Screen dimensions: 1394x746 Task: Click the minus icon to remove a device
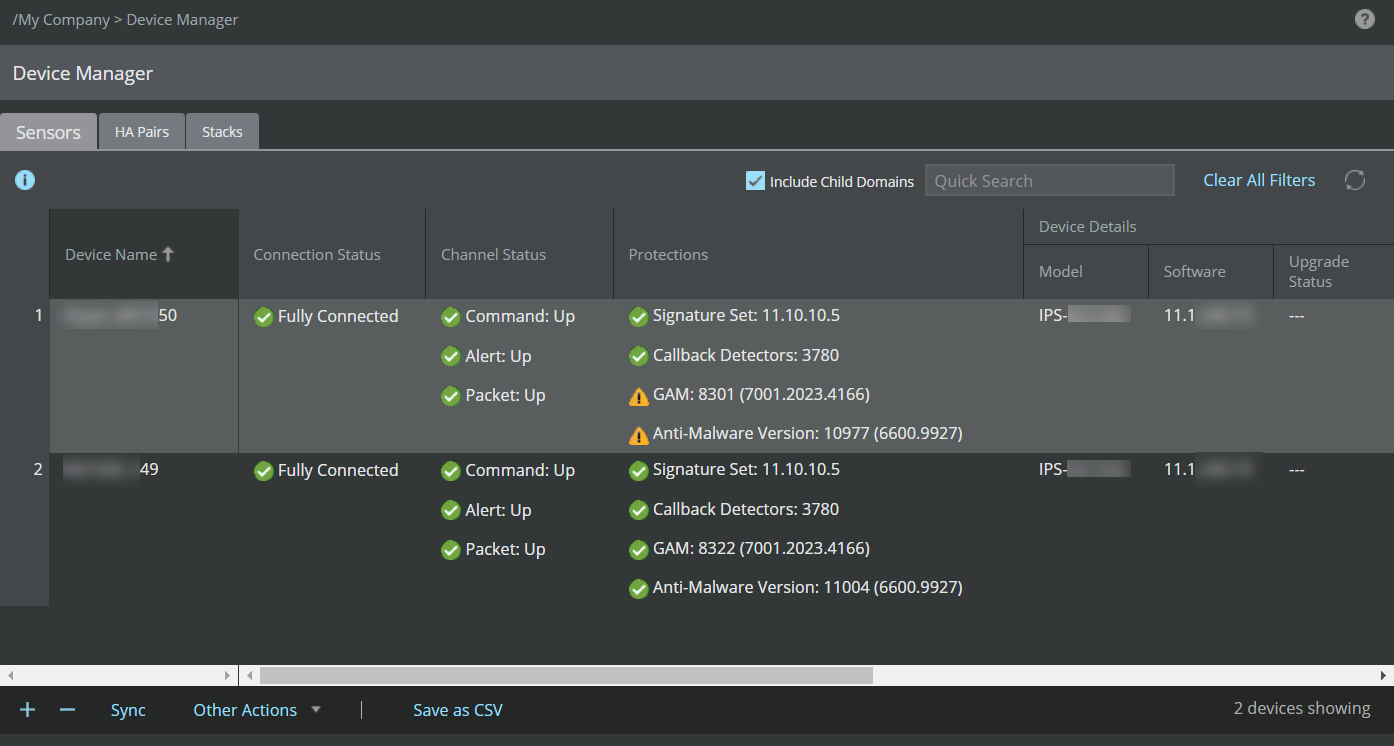(x=67, y=710)
